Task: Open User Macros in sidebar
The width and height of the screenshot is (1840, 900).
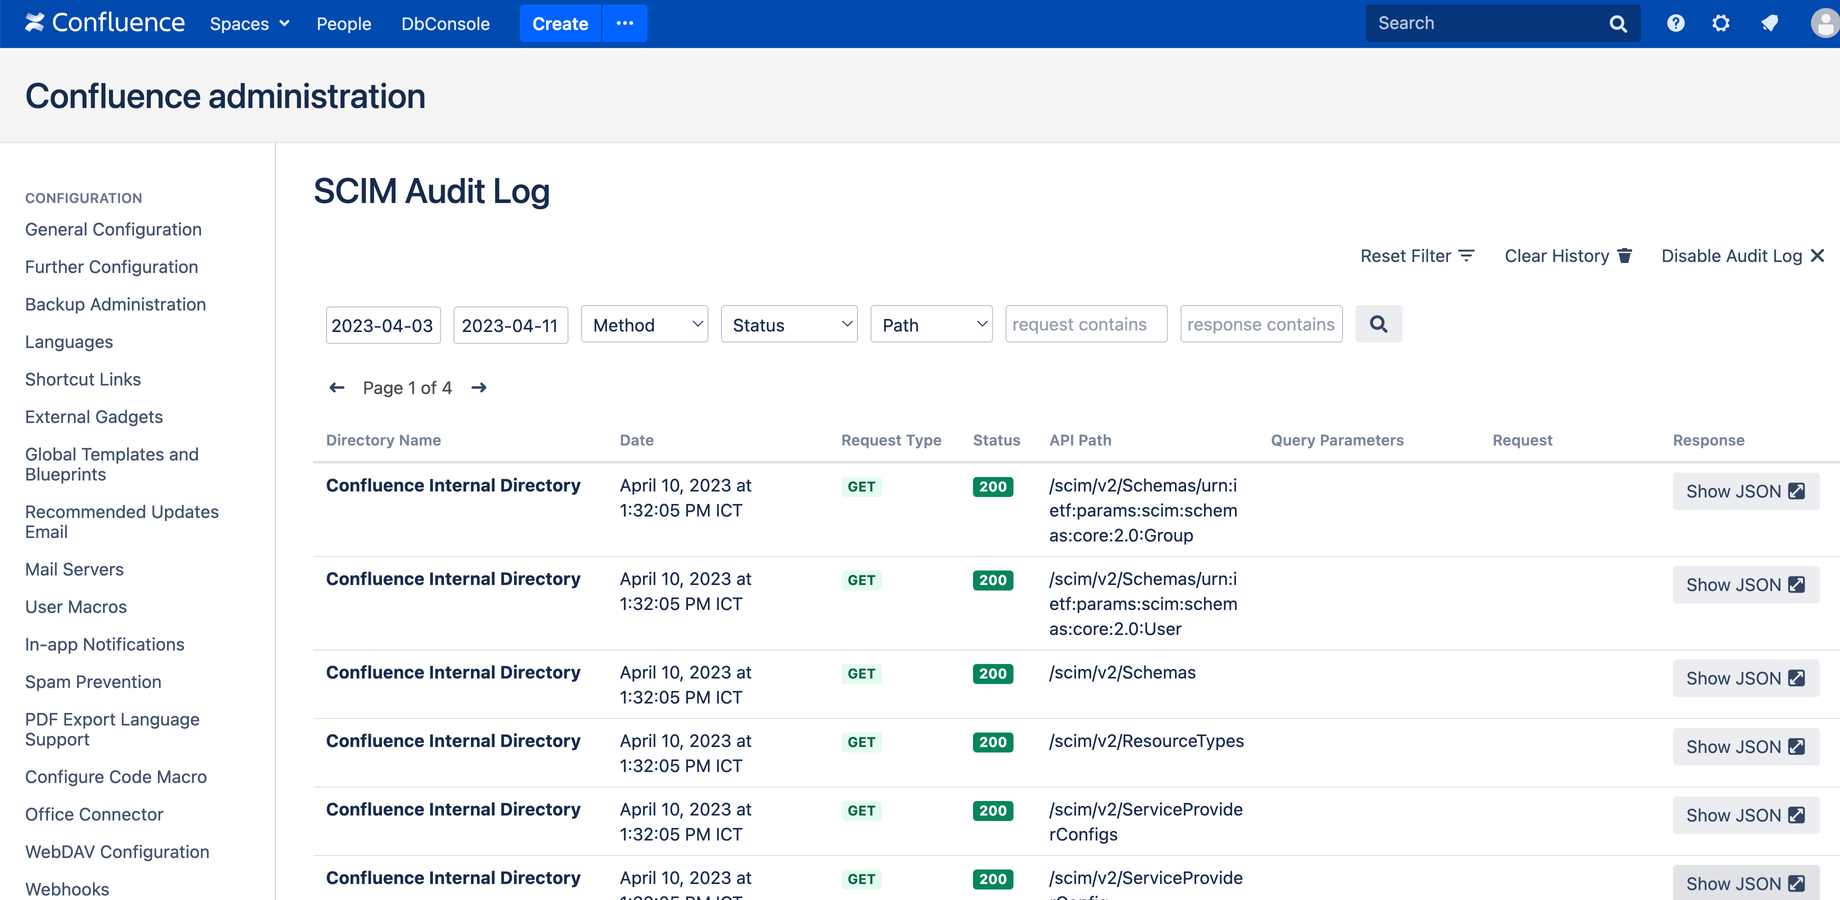Action: click(76, 607)
